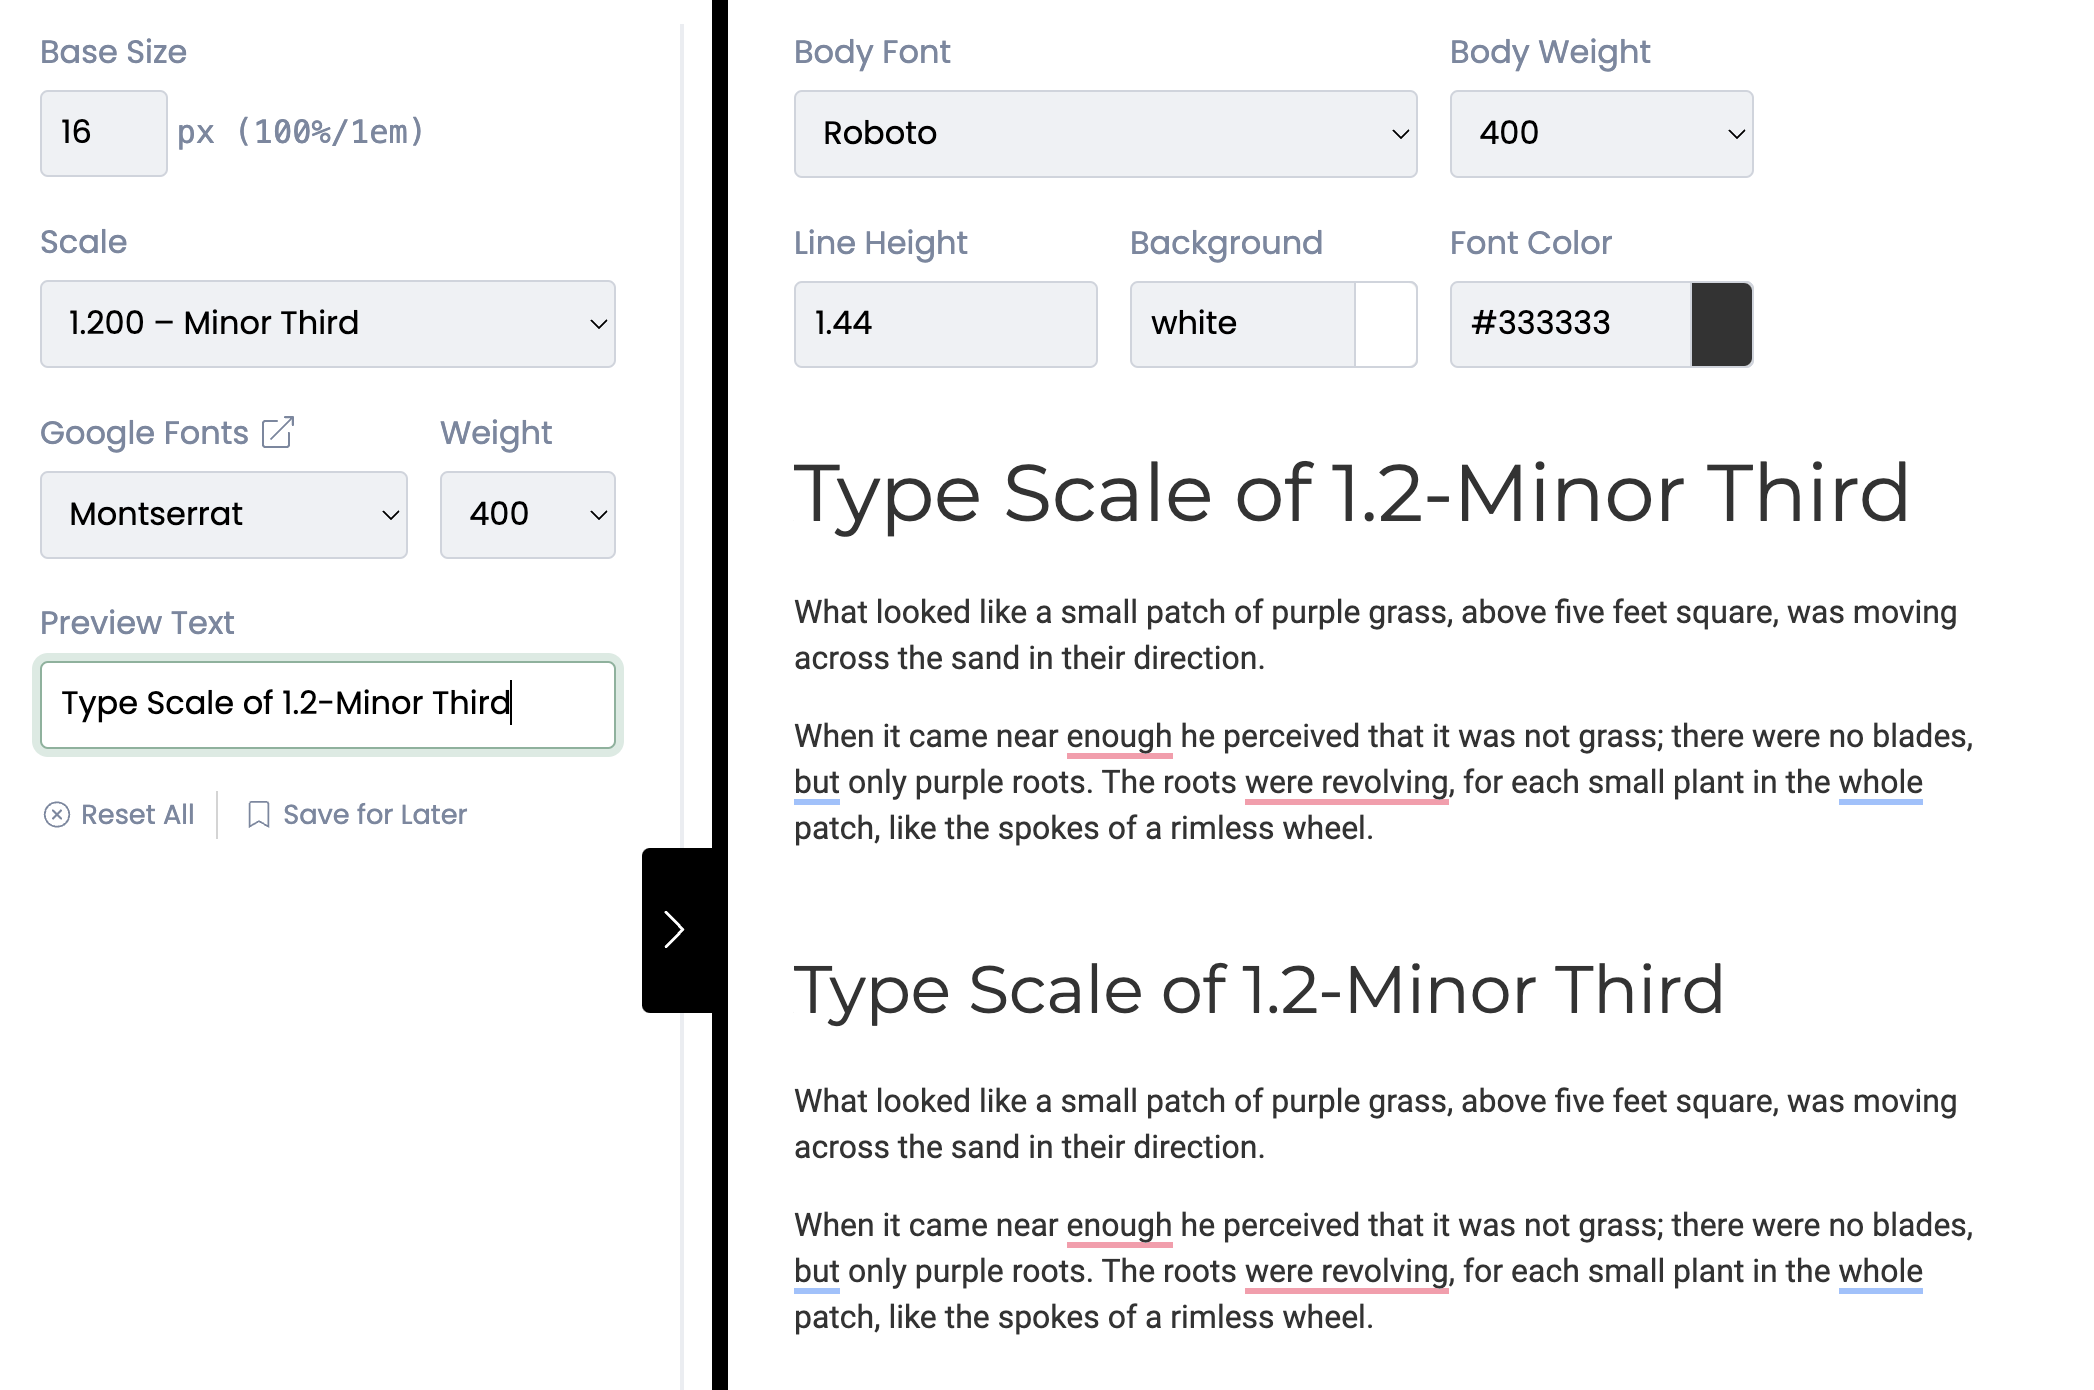Collapse sidebar with the chevron arrow handle

pos(676,930)
